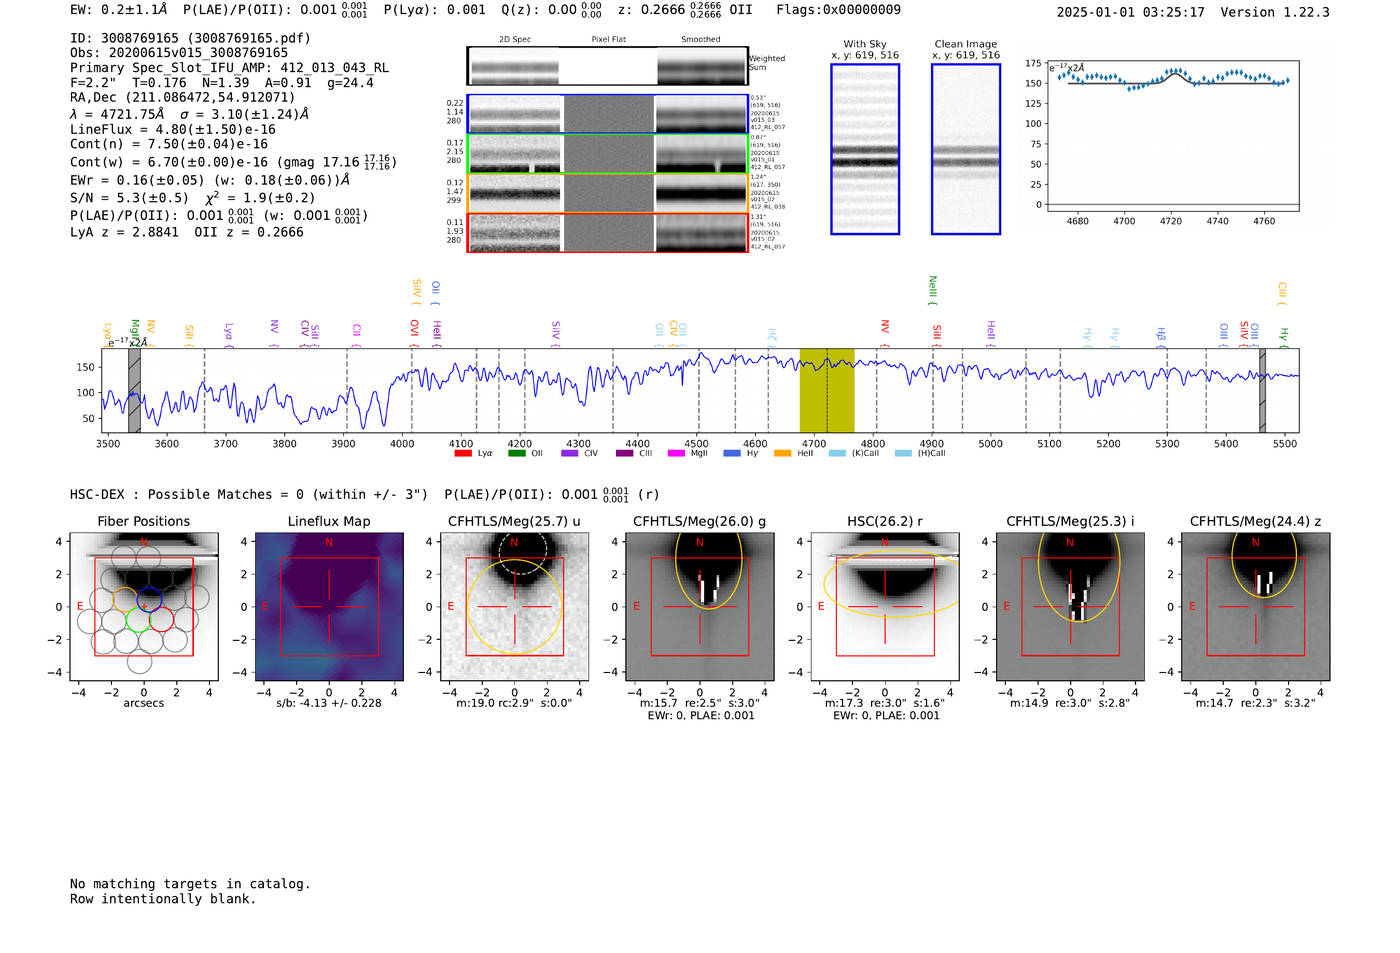Click the Clean Image panel

pyautogui.click(x=966, y=149)
